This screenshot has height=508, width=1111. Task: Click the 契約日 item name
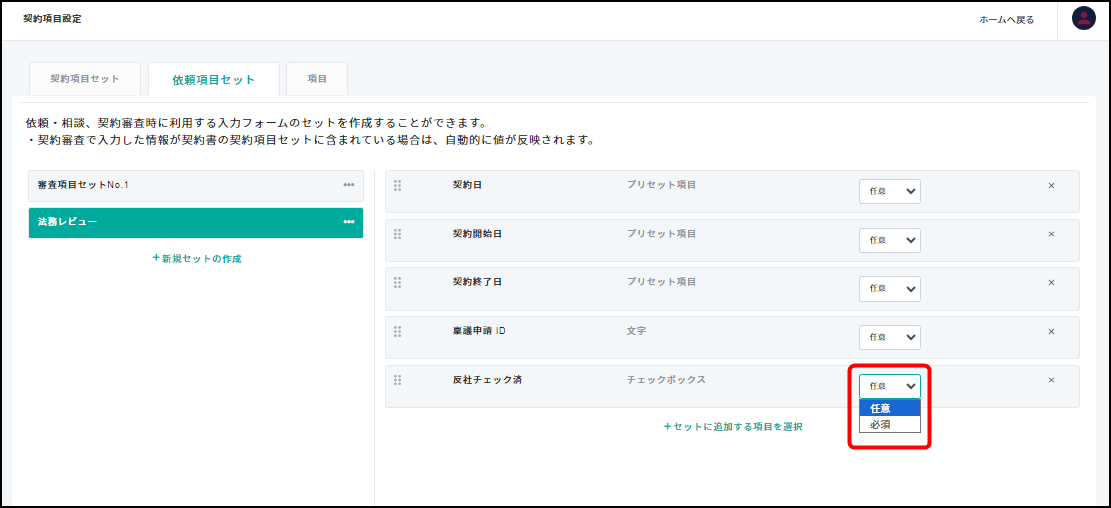tap(467, 185)
